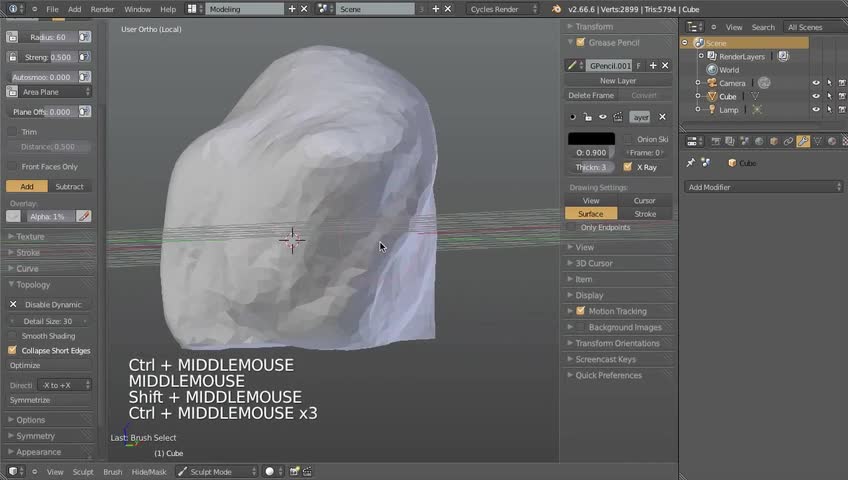
Task: Click the lock icon beside Strength
Action: [x=12, y=57]
